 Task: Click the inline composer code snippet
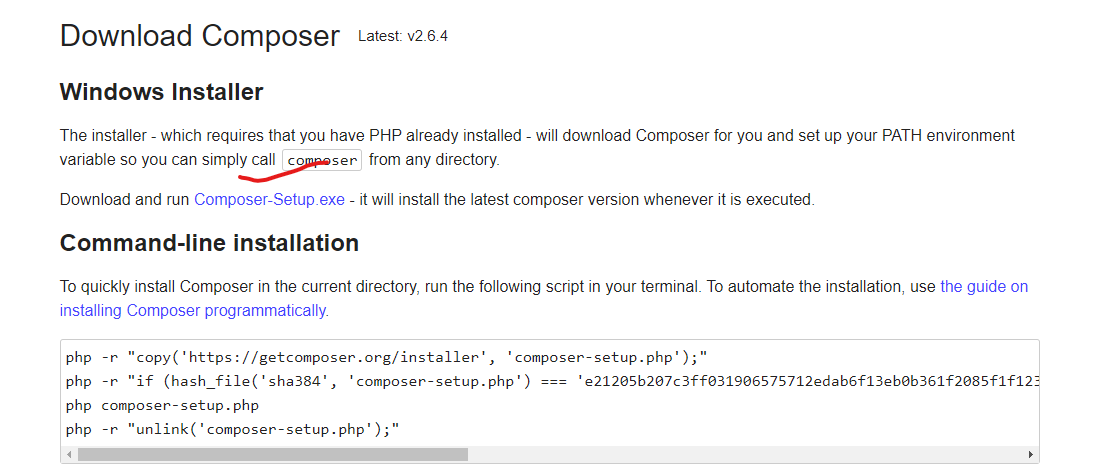(x=322, y=160)
